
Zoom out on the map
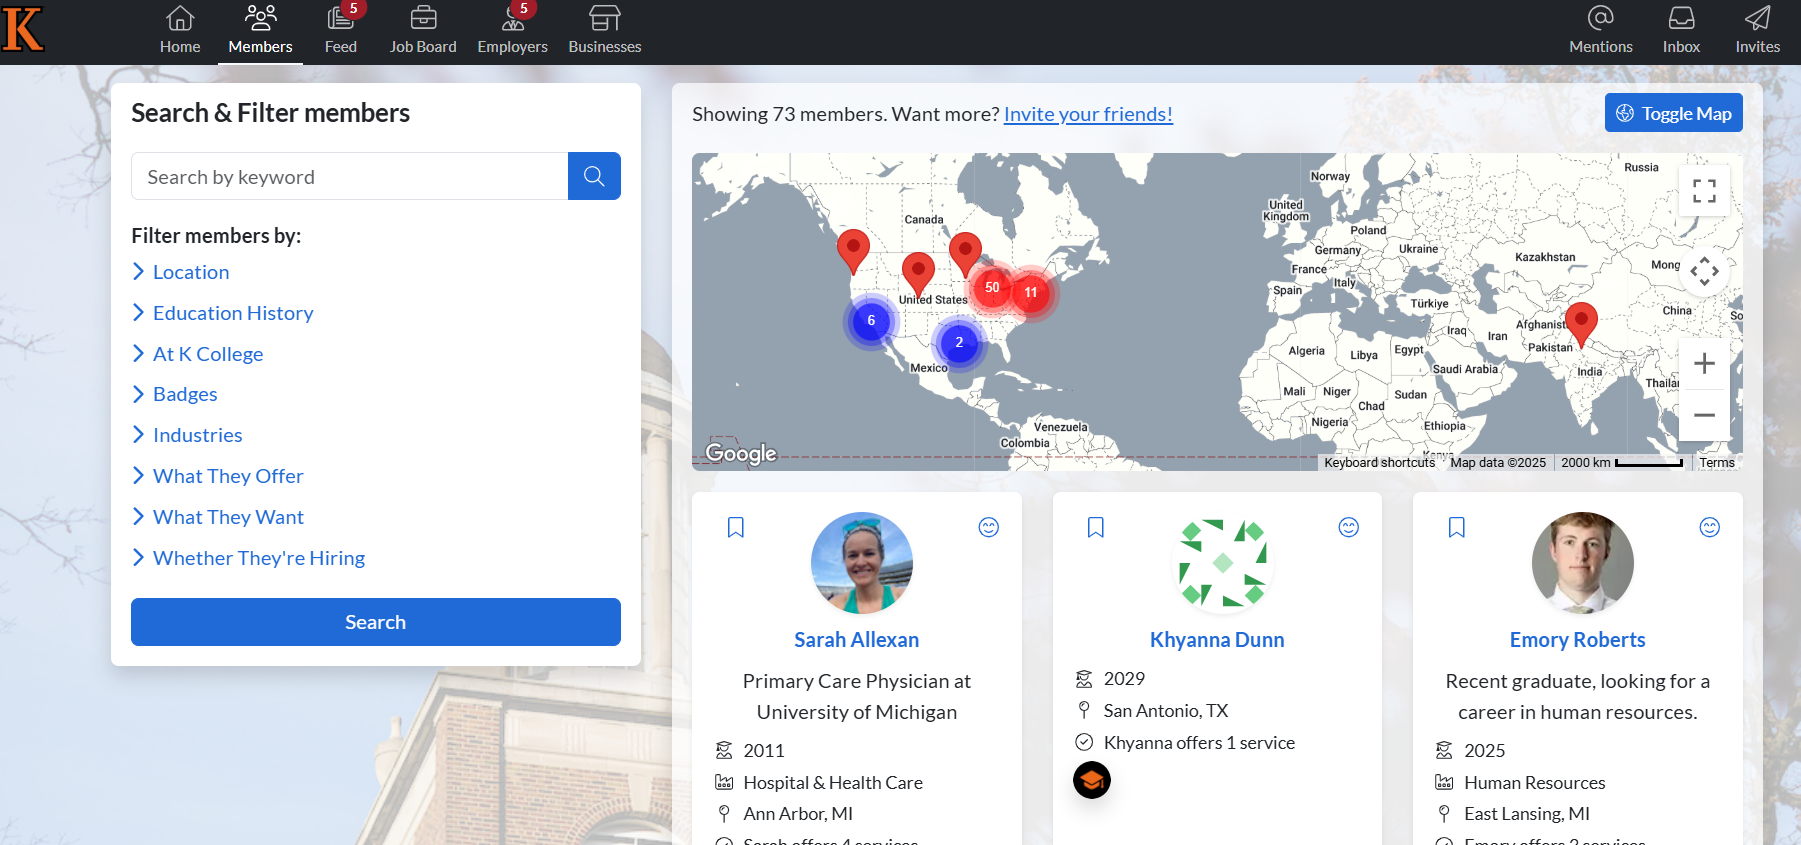coord(1704,415)
